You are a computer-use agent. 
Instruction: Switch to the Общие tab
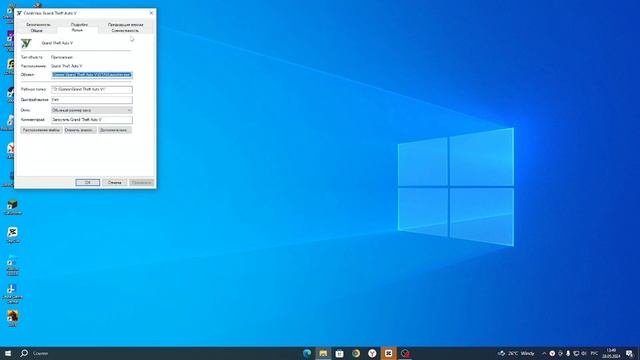pyautogui.click(x=37, y=31)
